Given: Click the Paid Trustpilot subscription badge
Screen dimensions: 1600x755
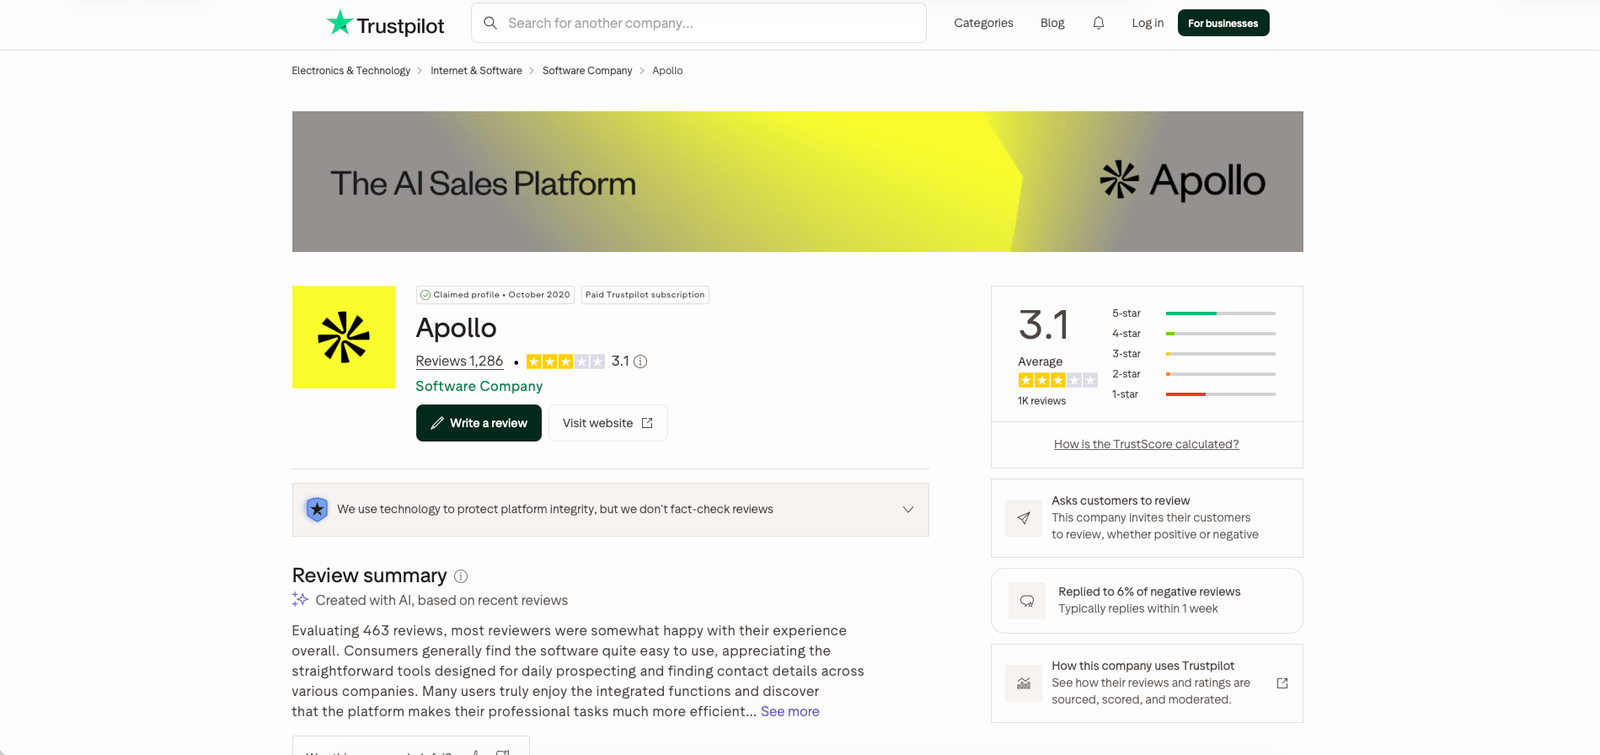Looking at the screenshot, I should pos(645,295).
